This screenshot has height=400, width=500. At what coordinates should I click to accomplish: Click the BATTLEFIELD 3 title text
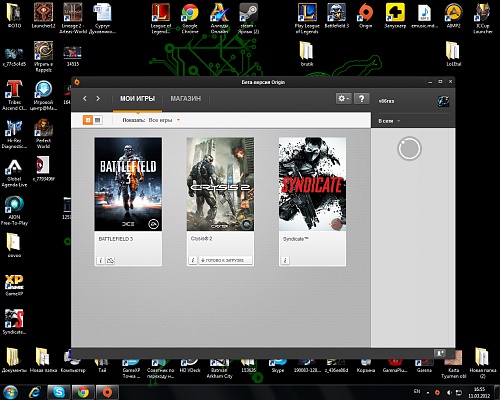[116, 239]
